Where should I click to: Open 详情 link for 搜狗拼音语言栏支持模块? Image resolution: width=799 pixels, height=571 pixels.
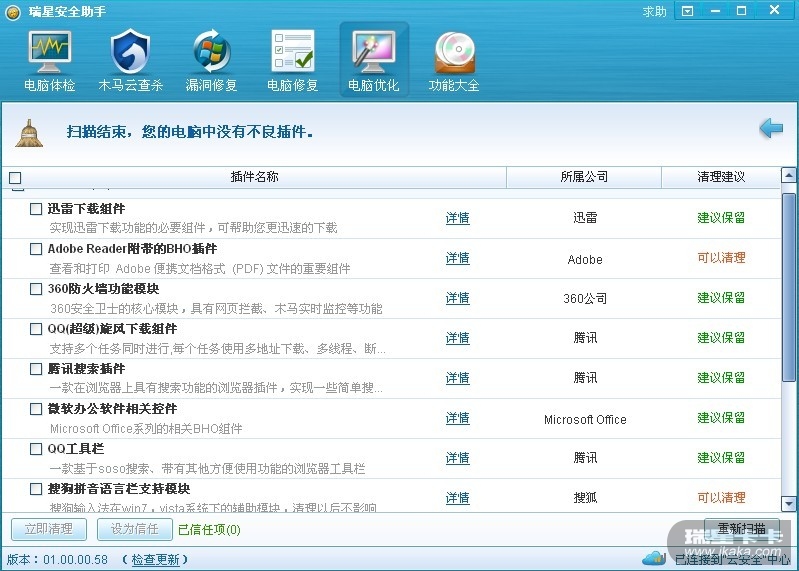point(458,498)
